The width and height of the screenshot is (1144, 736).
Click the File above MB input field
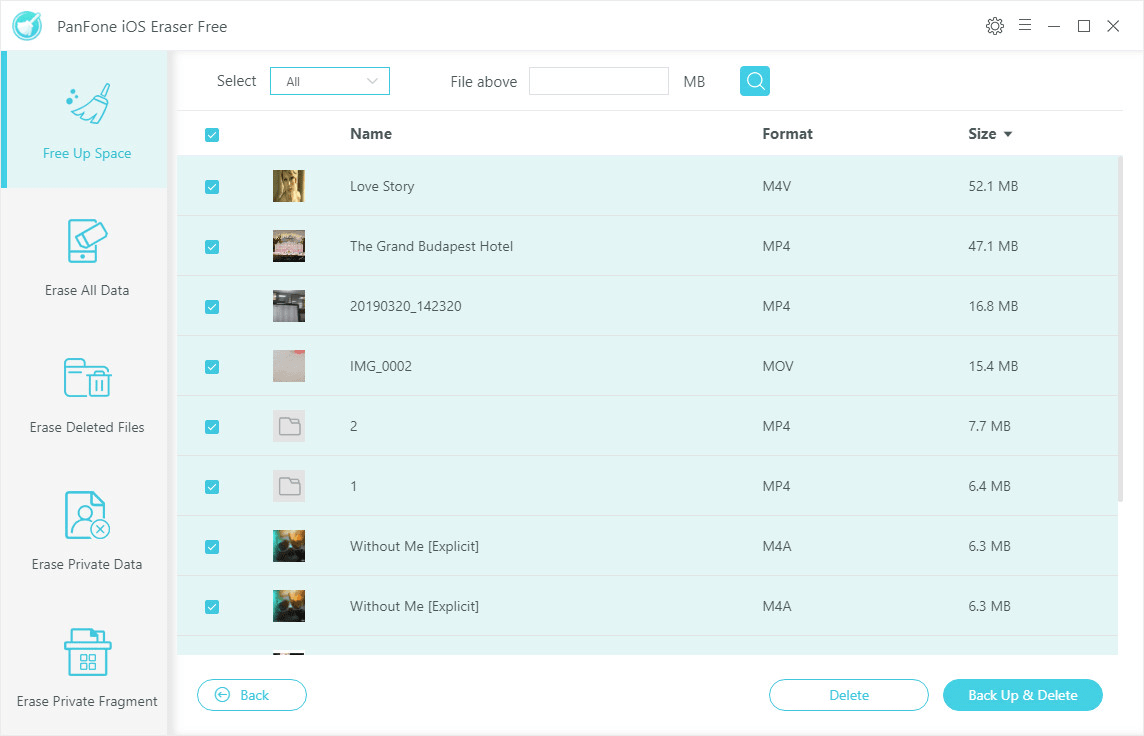598,81
